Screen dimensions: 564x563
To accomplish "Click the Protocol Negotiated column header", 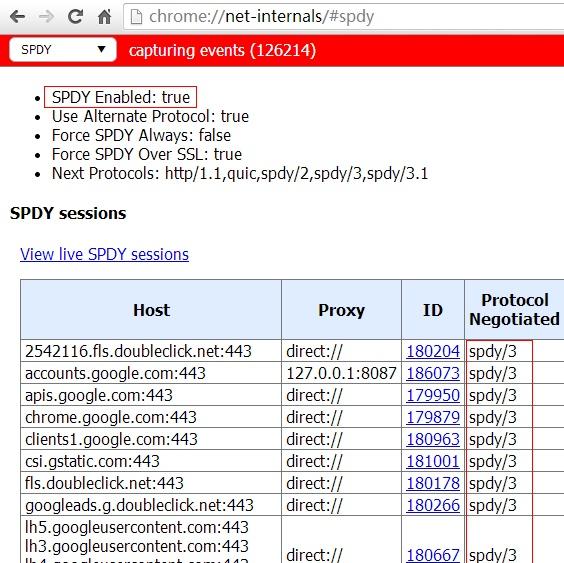I will 514,310.
